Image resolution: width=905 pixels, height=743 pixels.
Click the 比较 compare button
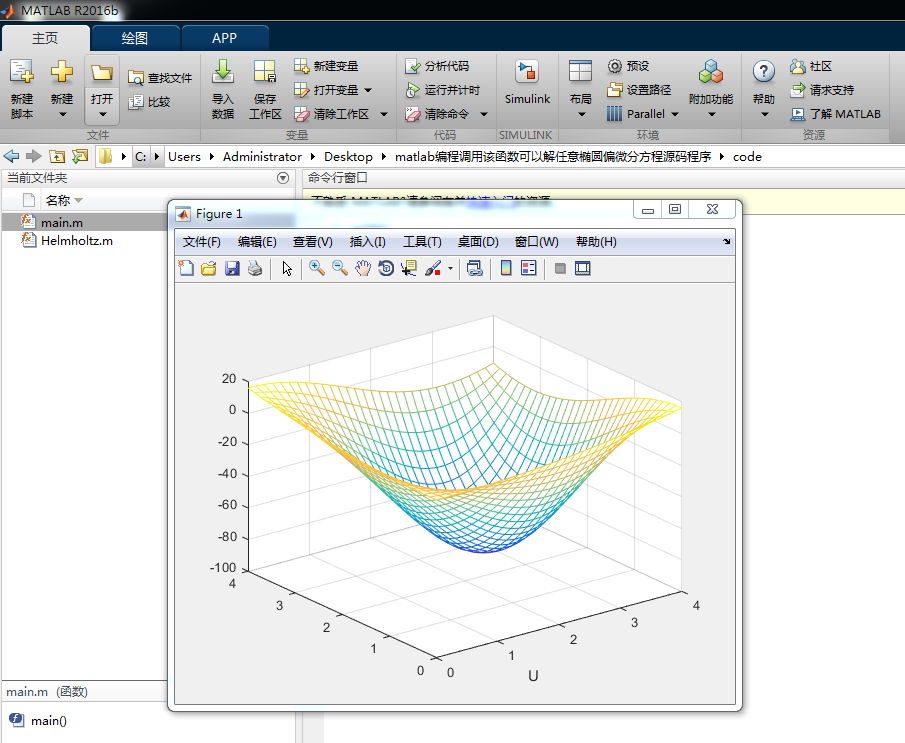150,102
